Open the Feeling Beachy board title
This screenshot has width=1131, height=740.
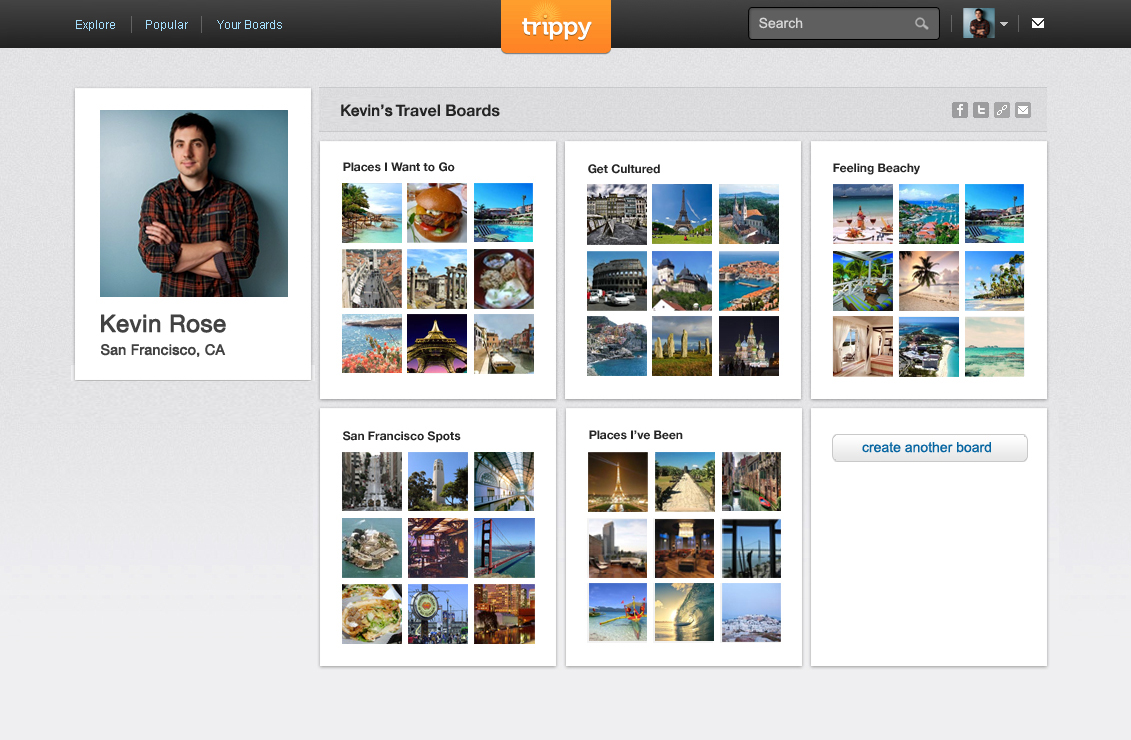point(876,168)
